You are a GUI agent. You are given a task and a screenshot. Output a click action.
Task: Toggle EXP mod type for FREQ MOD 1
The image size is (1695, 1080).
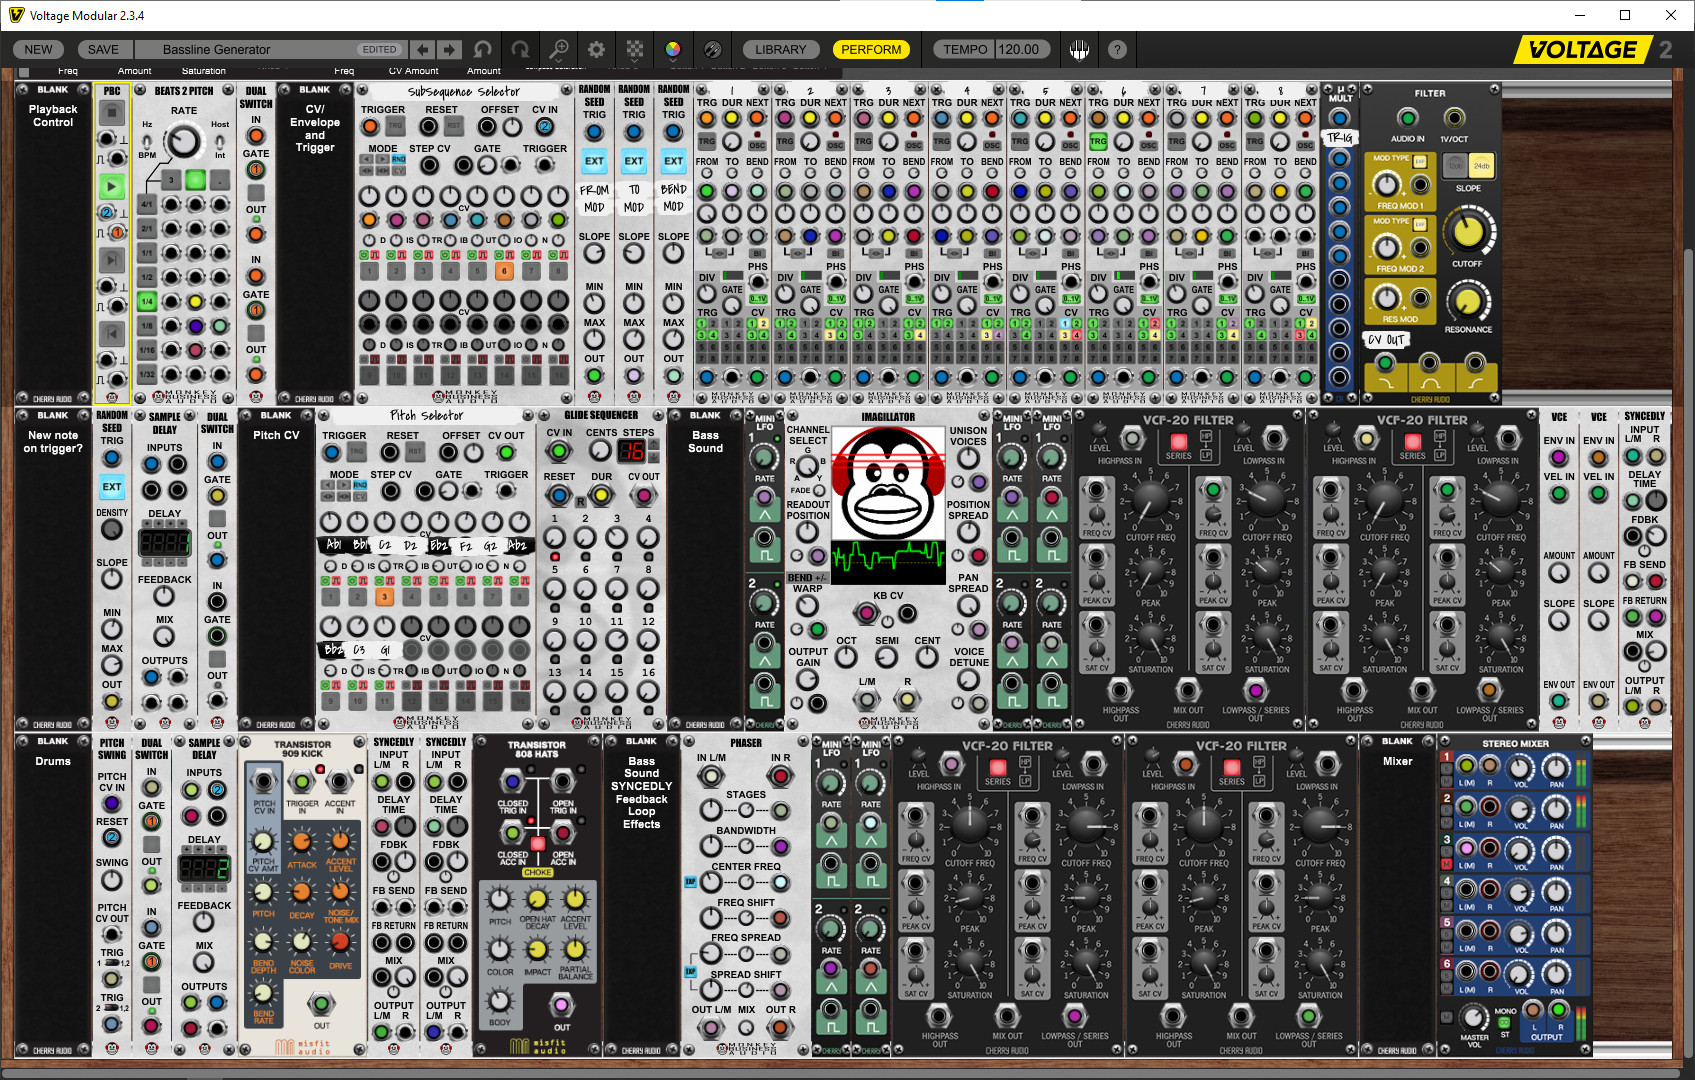pos(1419,161)
